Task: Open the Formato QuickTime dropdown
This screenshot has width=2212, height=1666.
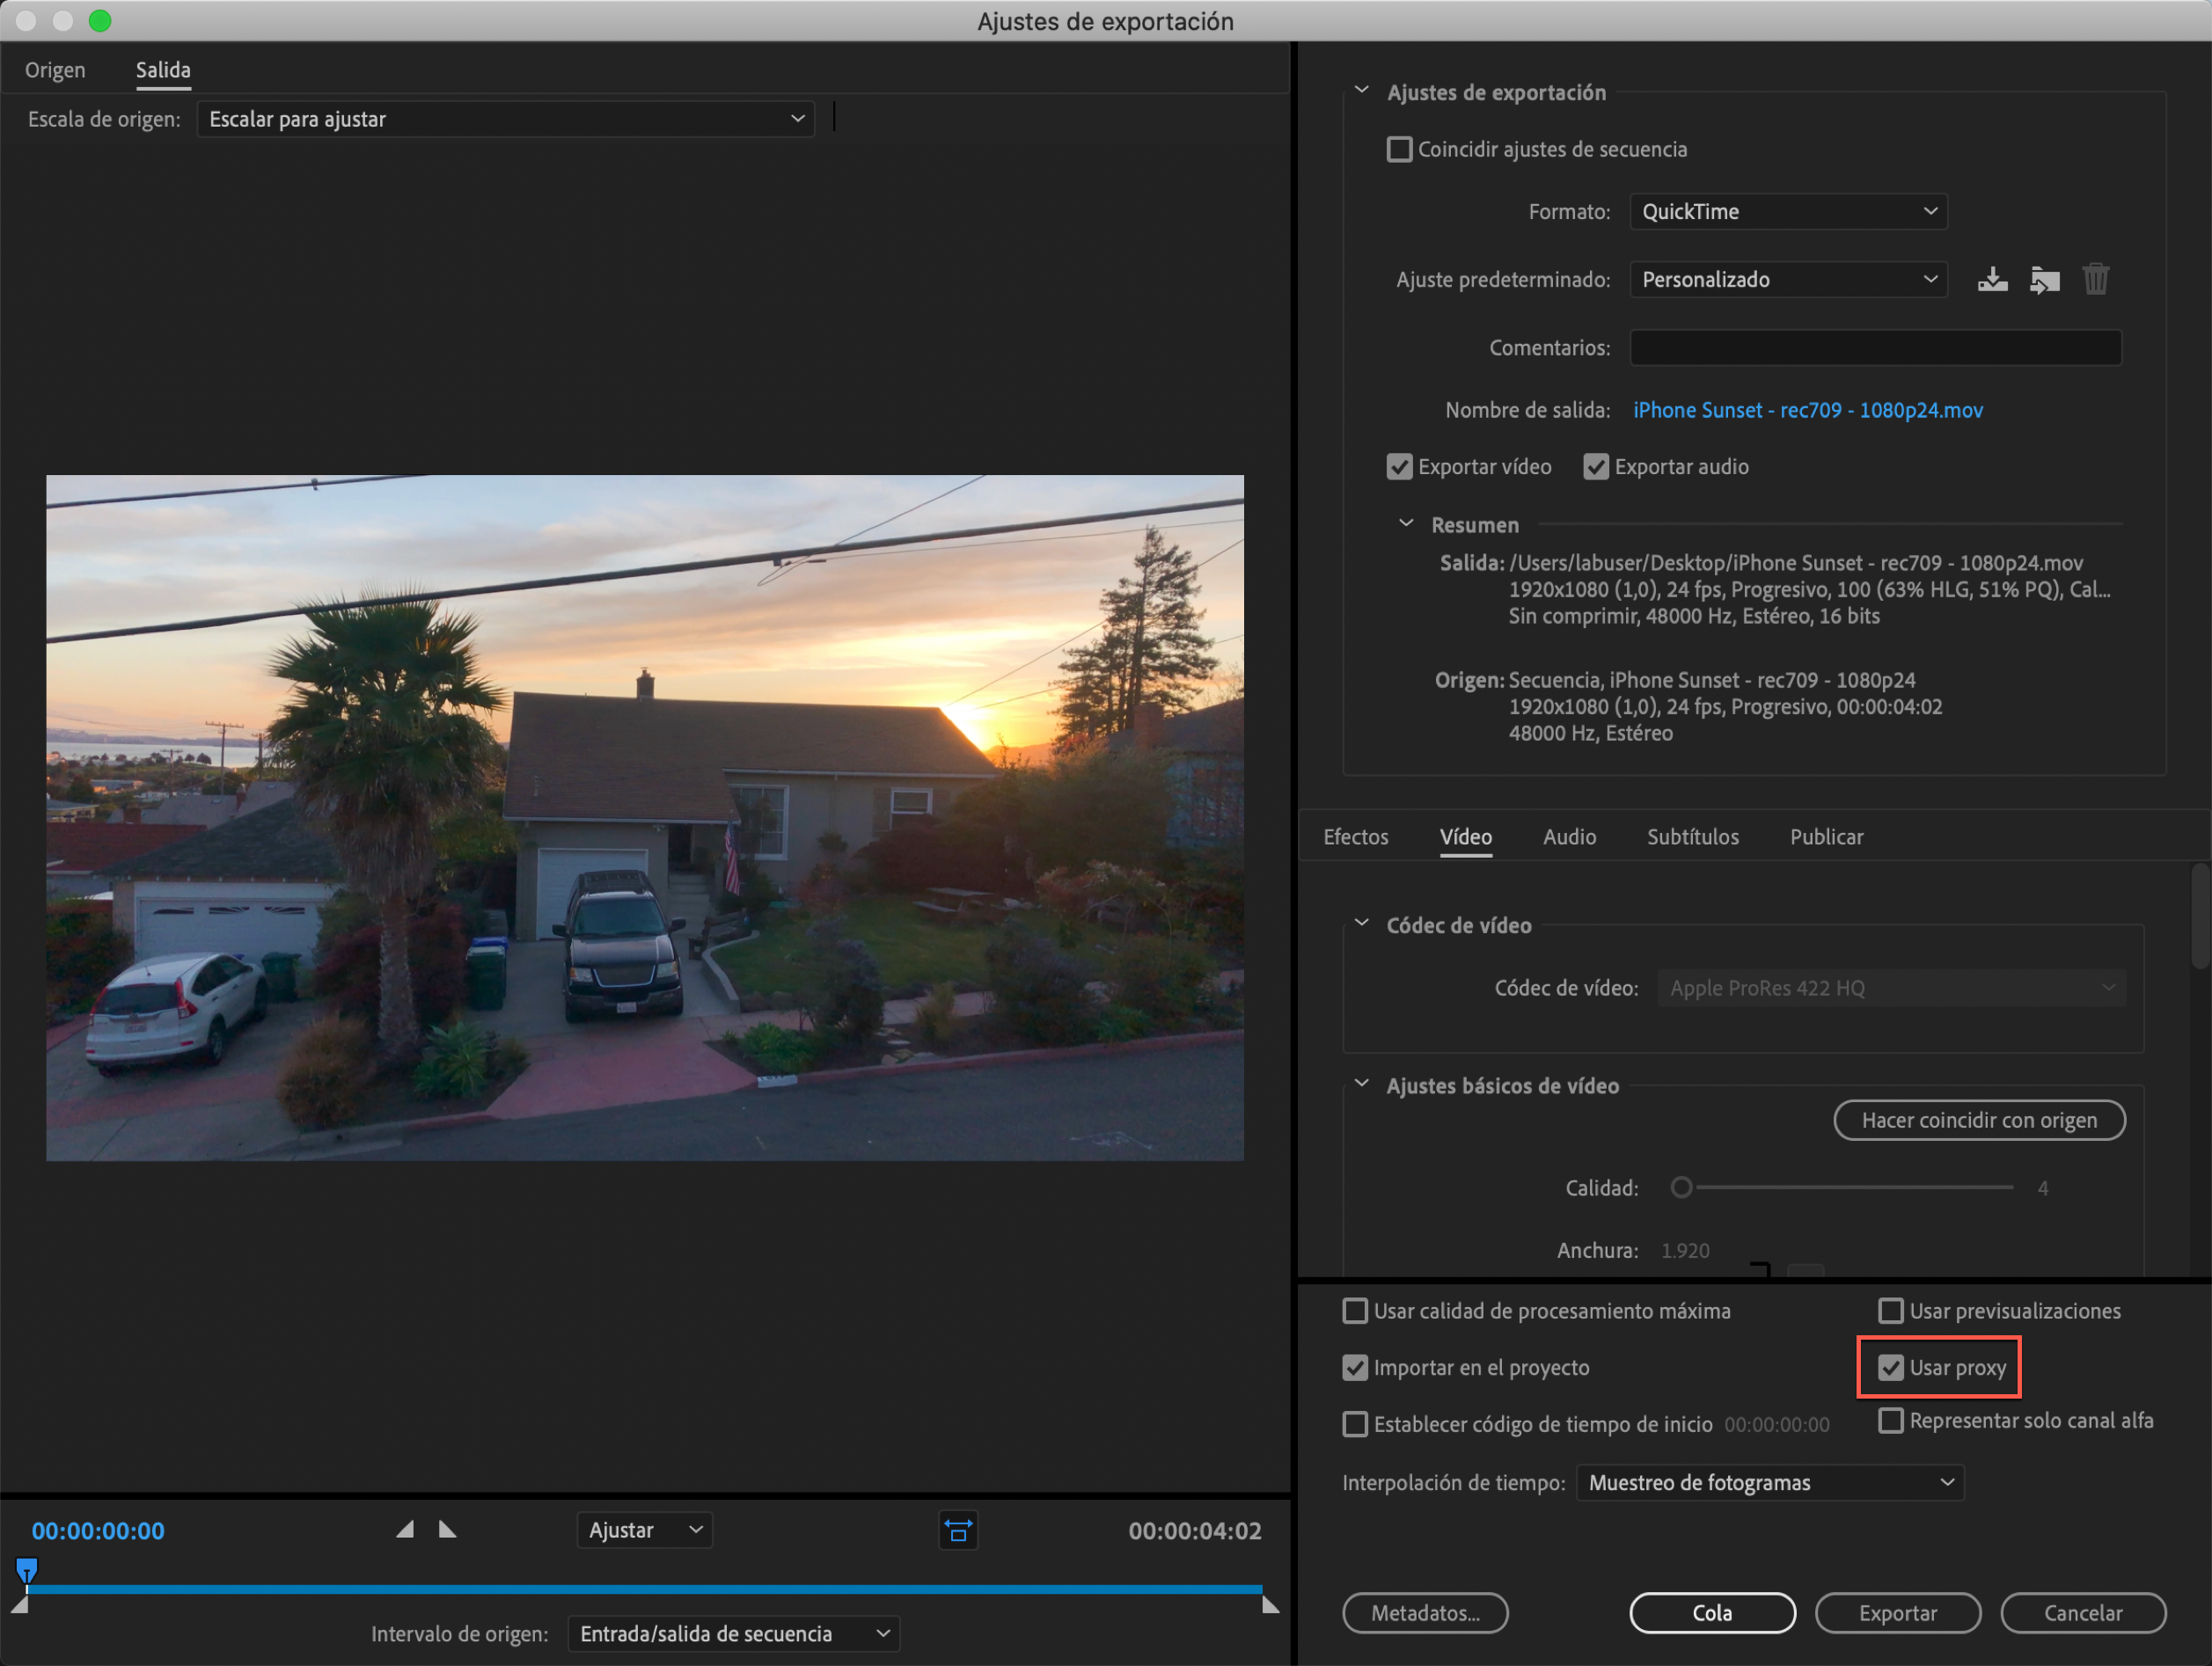Action: point(1788,211)
